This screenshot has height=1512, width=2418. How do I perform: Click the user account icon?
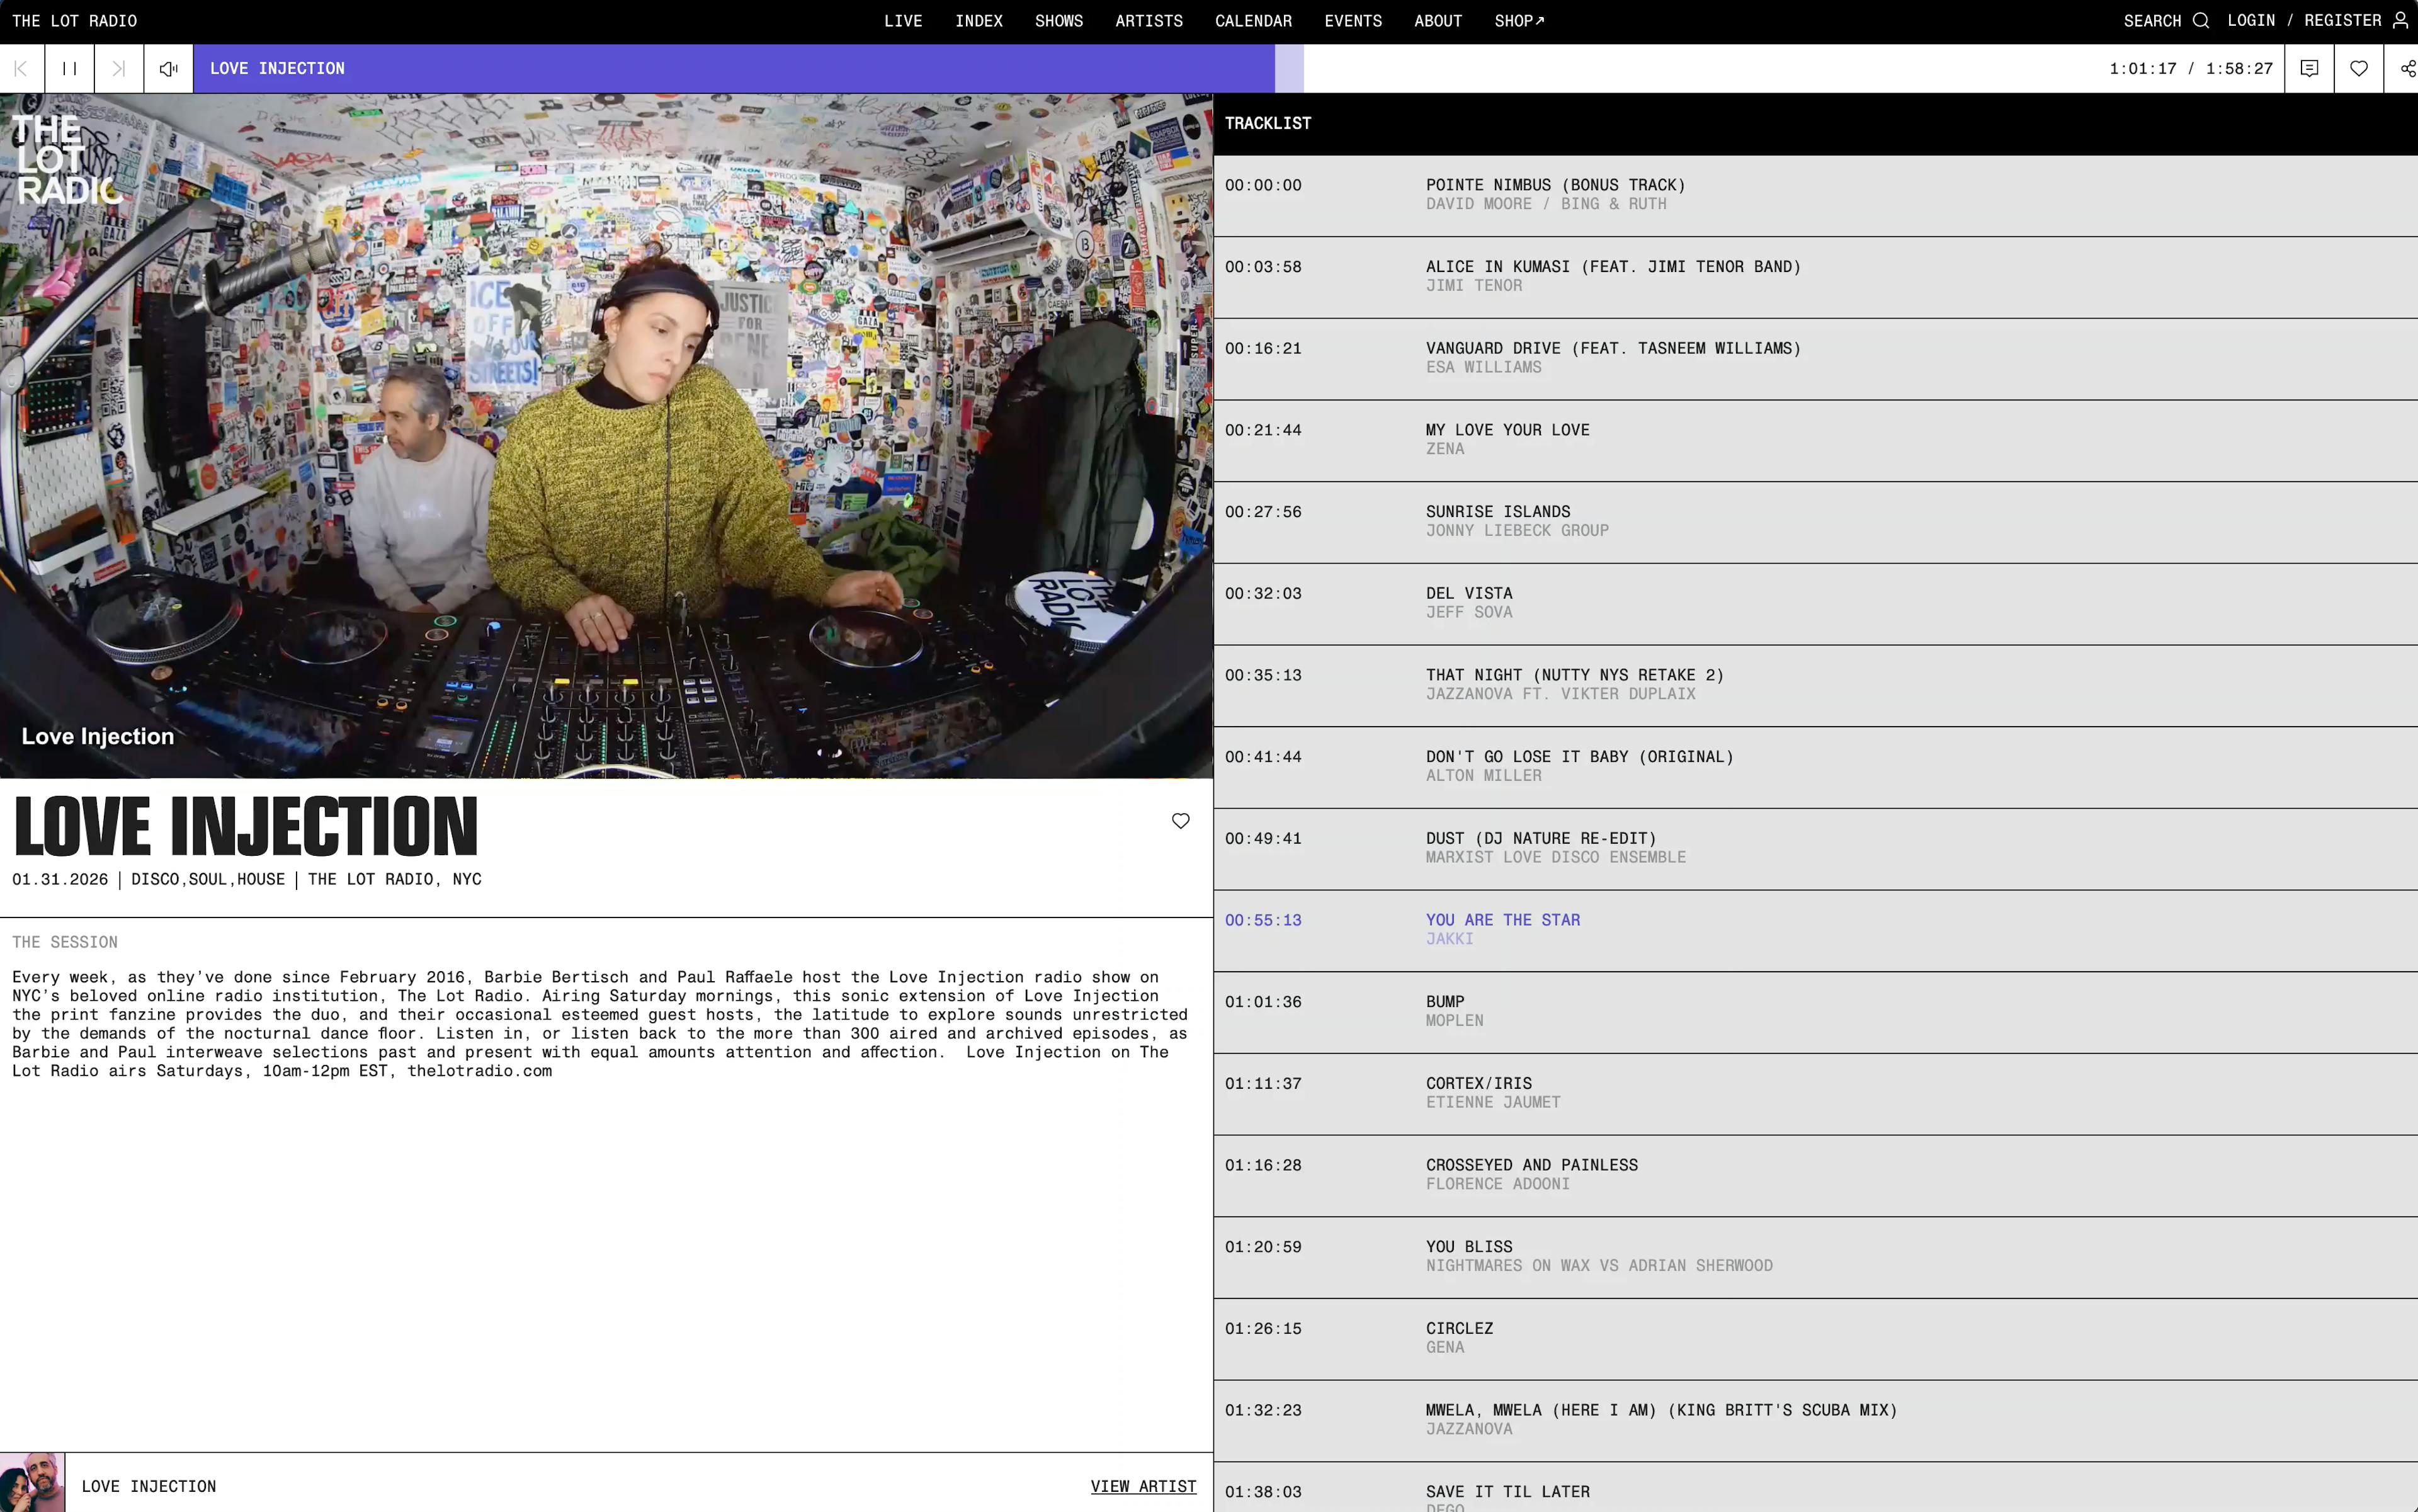tap(2400, 20)
